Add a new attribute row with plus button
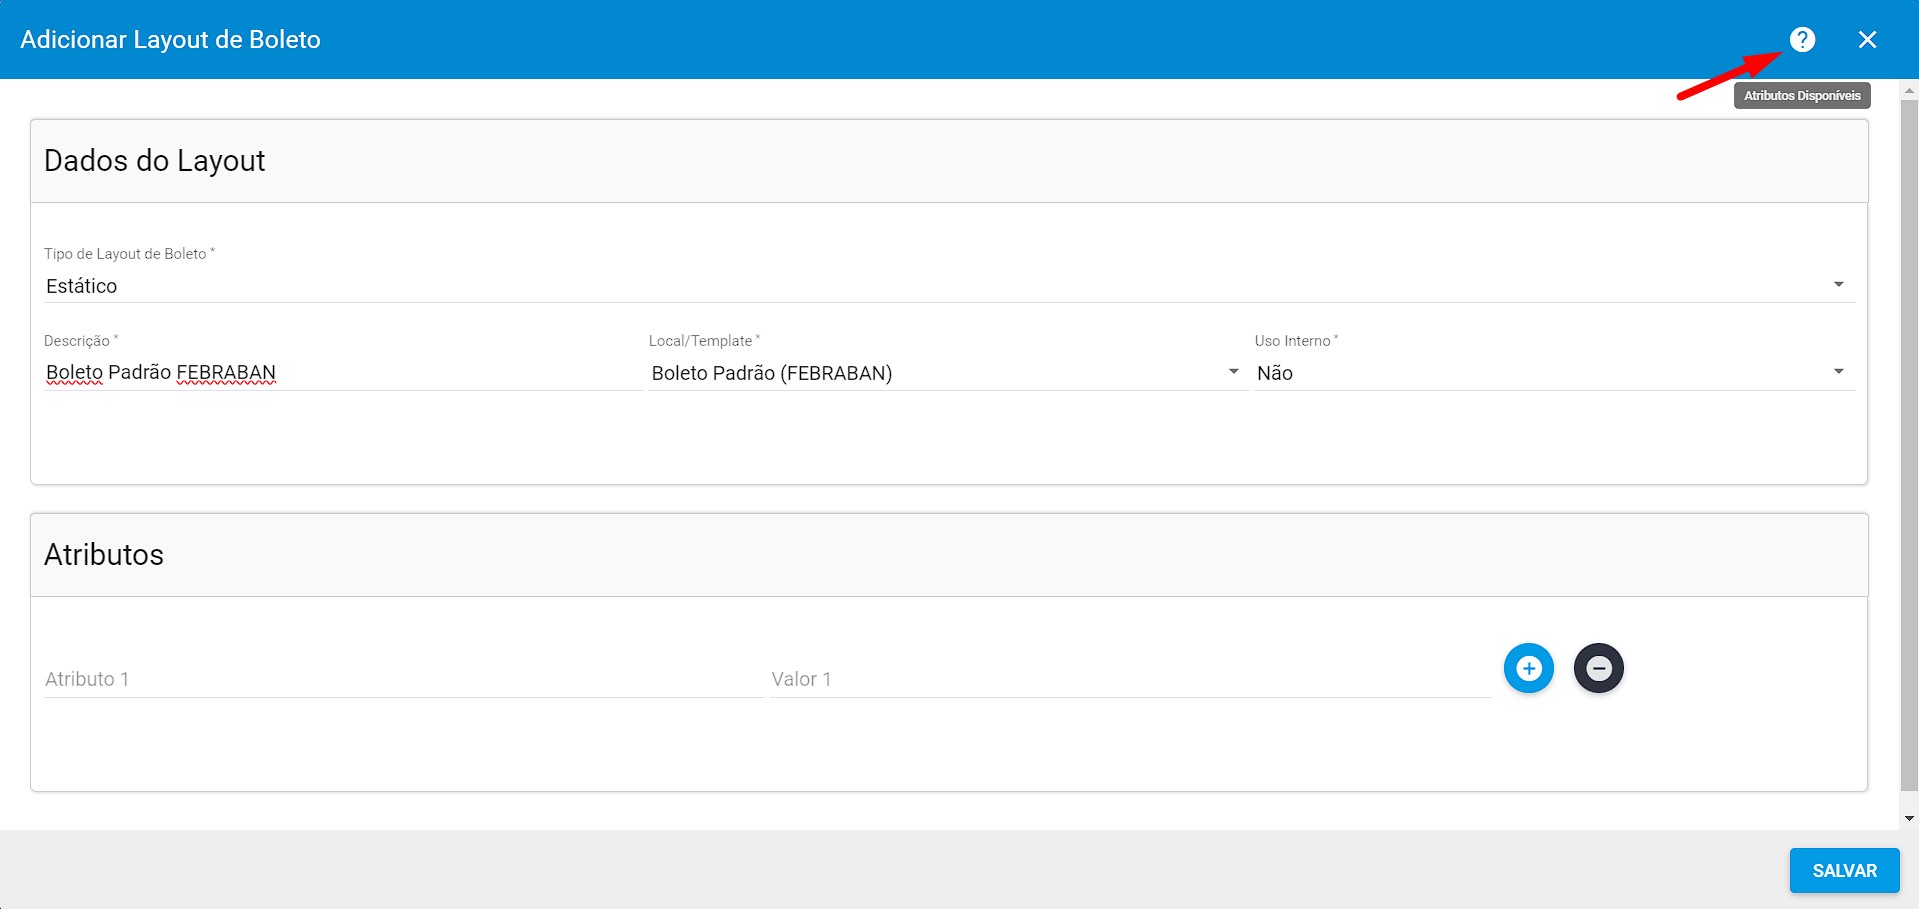This screenshot has height=909, width=1919. 1529,668
